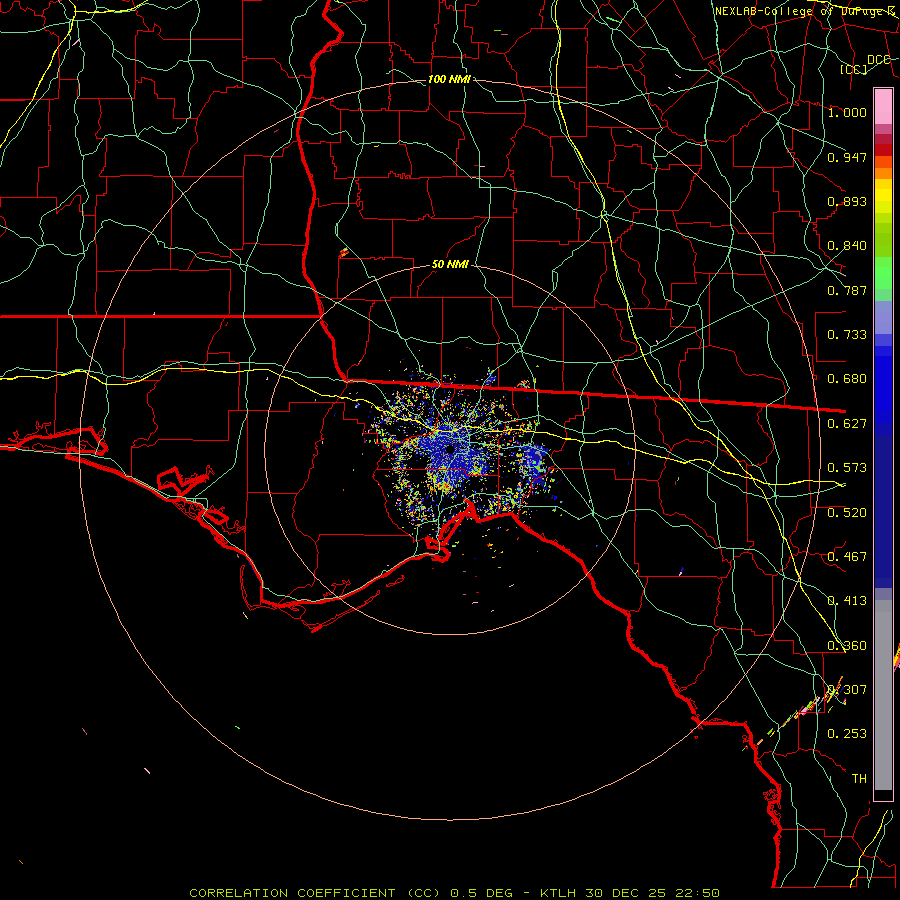Click the 0.840 scale value
Viewport: 900px width, 900px height.
[847, 246]
